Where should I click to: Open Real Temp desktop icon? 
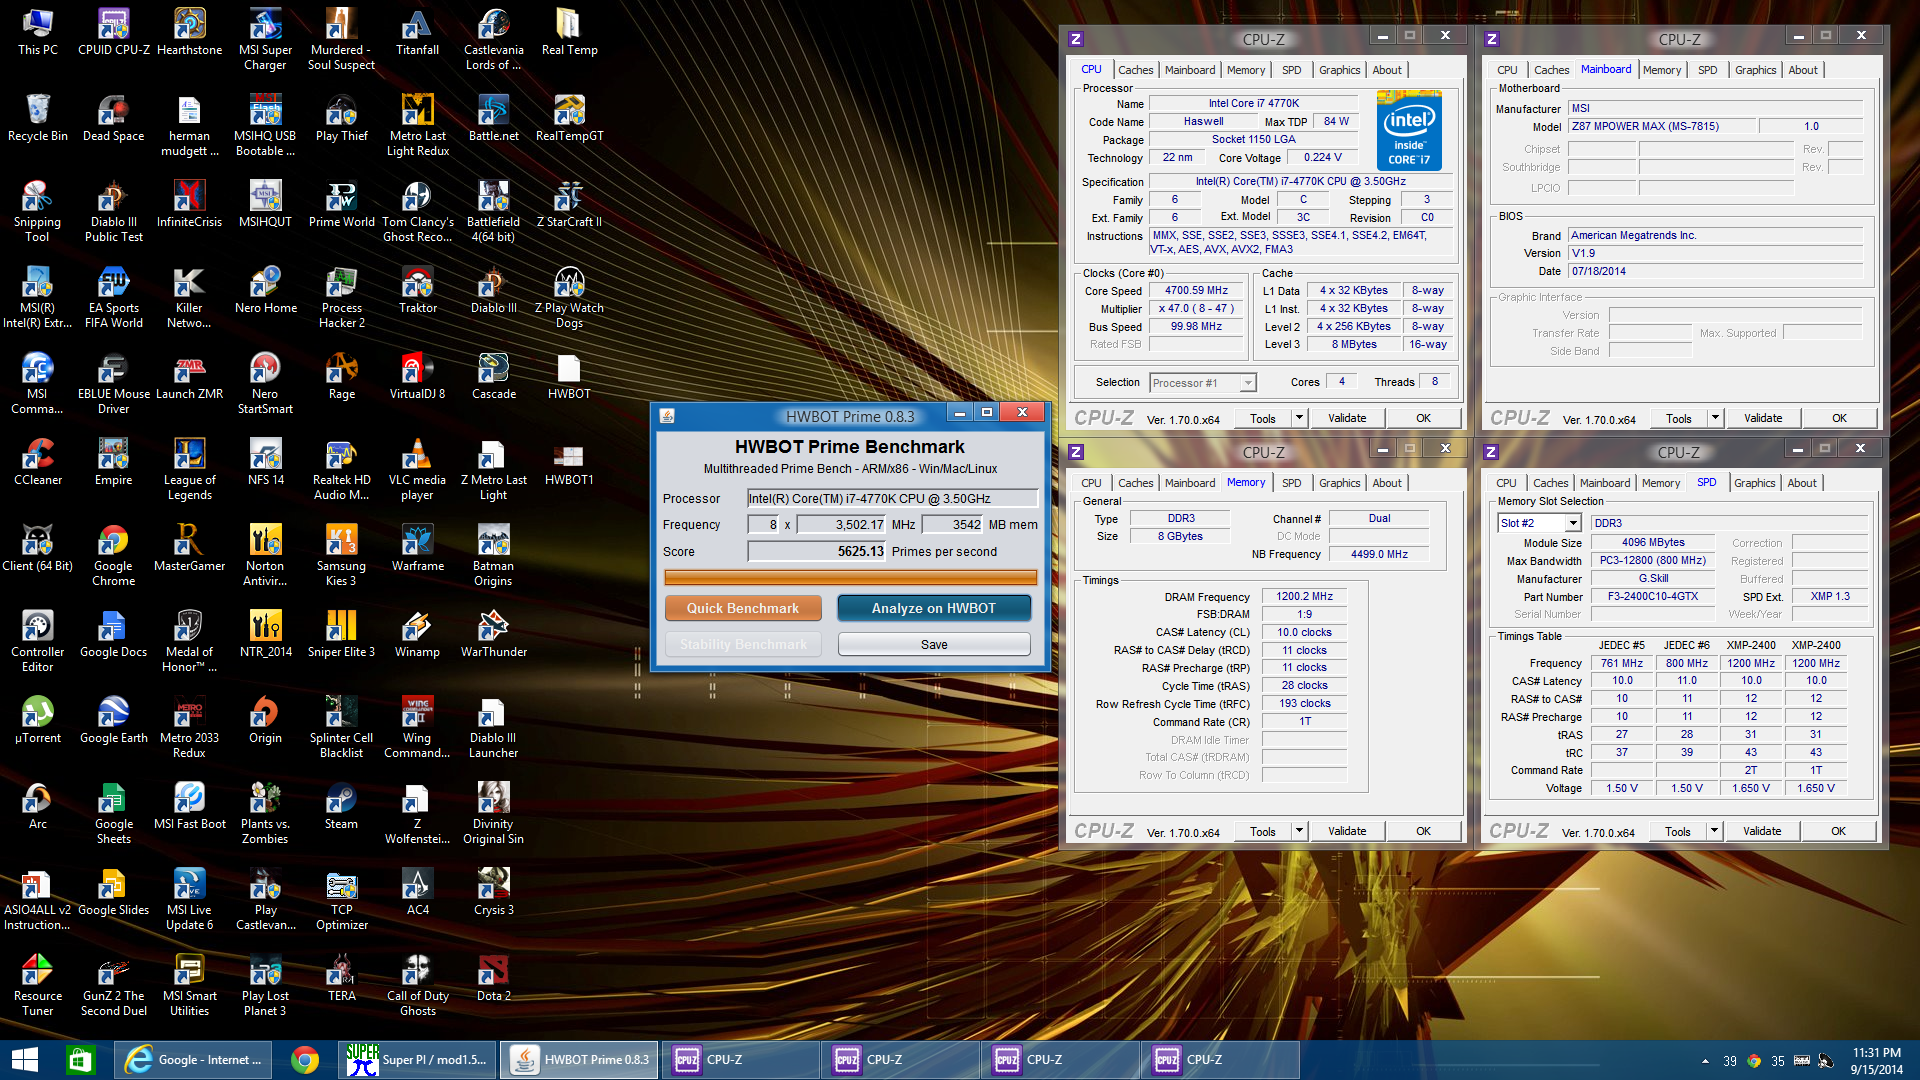(x=569, y=32)
